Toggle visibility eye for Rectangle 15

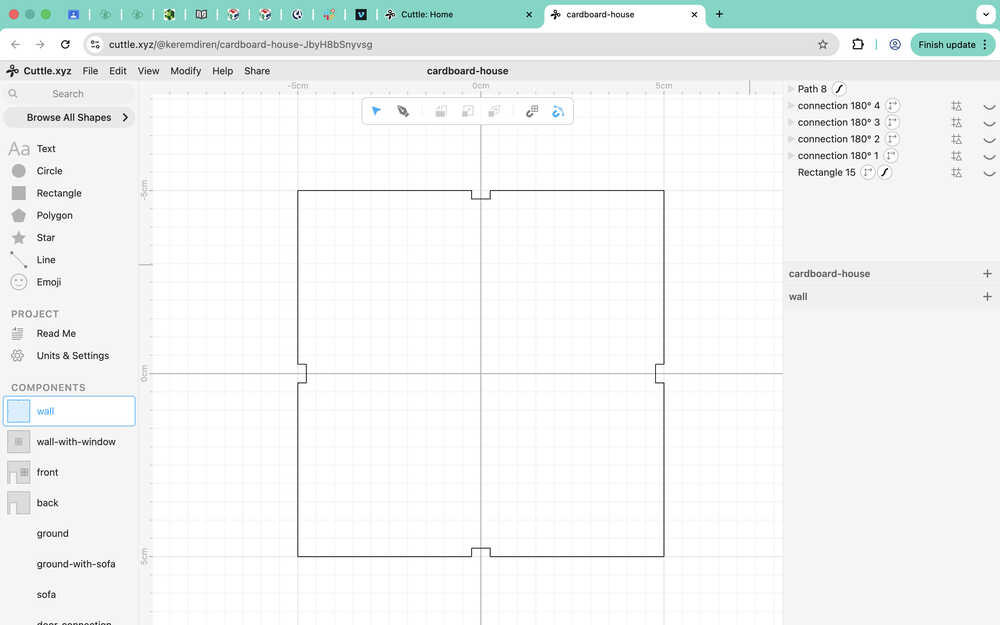tap(989, 173)
